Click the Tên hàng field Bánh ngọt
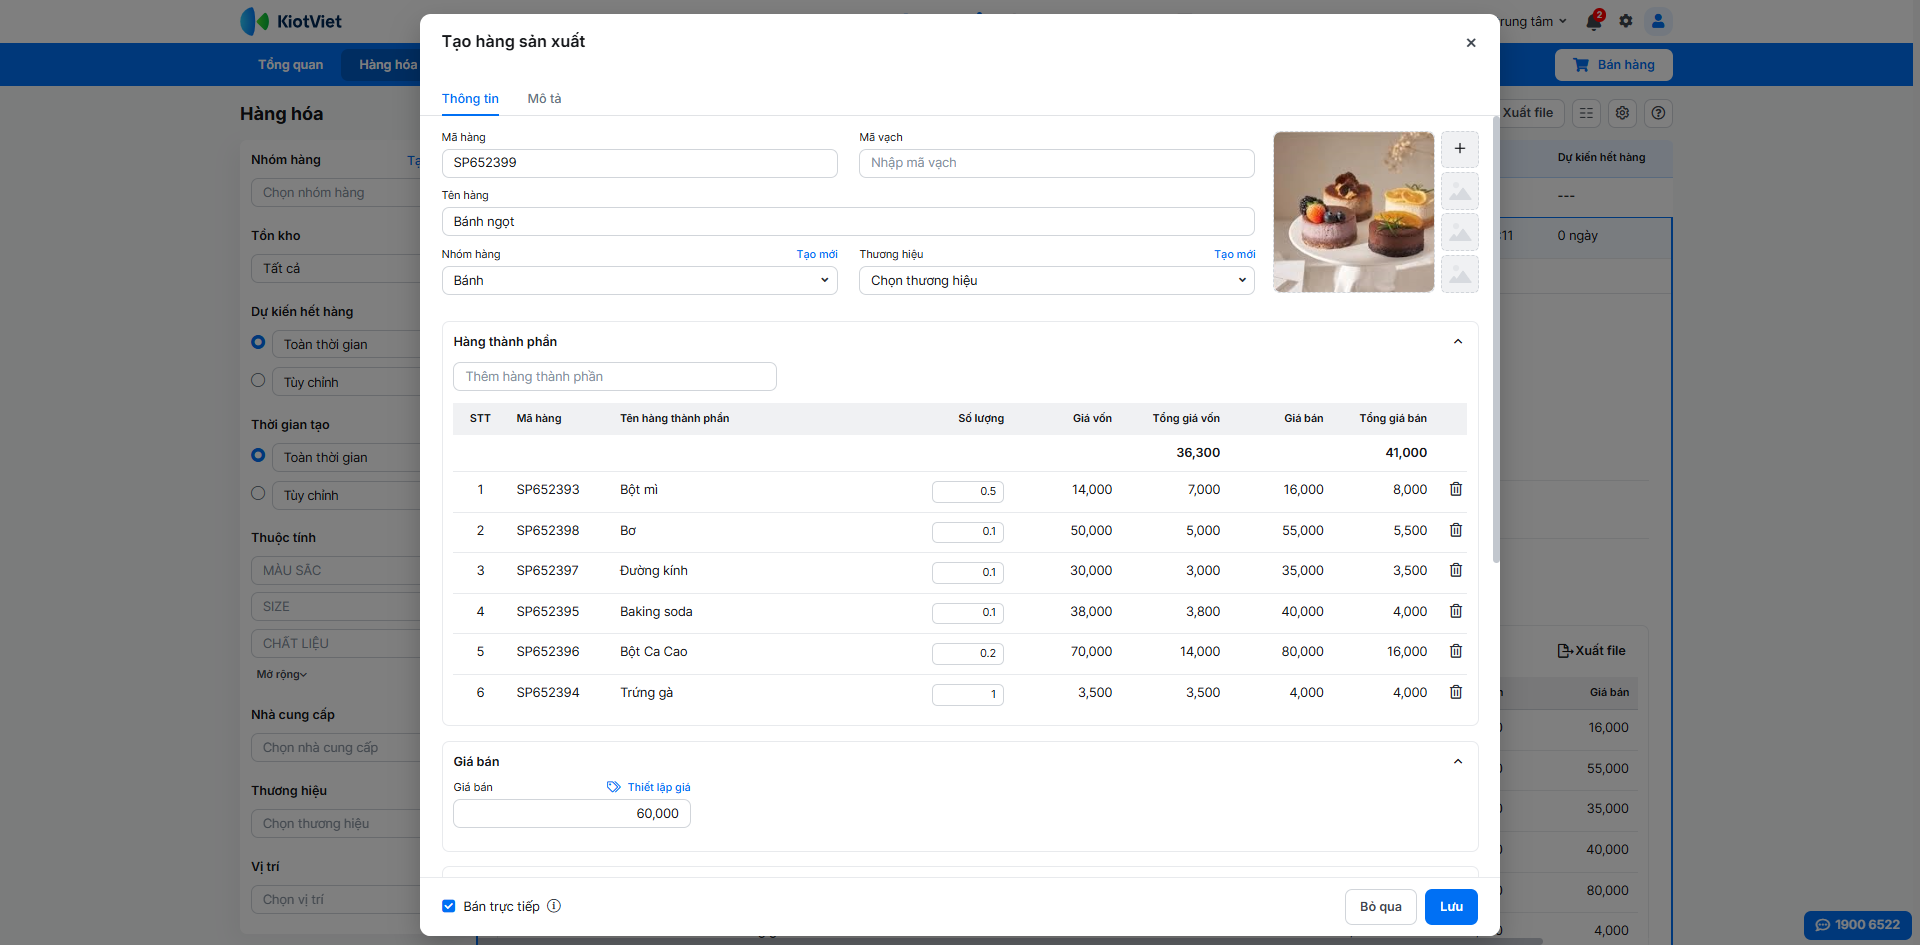The image size is (1920, 945). point(848,222)
